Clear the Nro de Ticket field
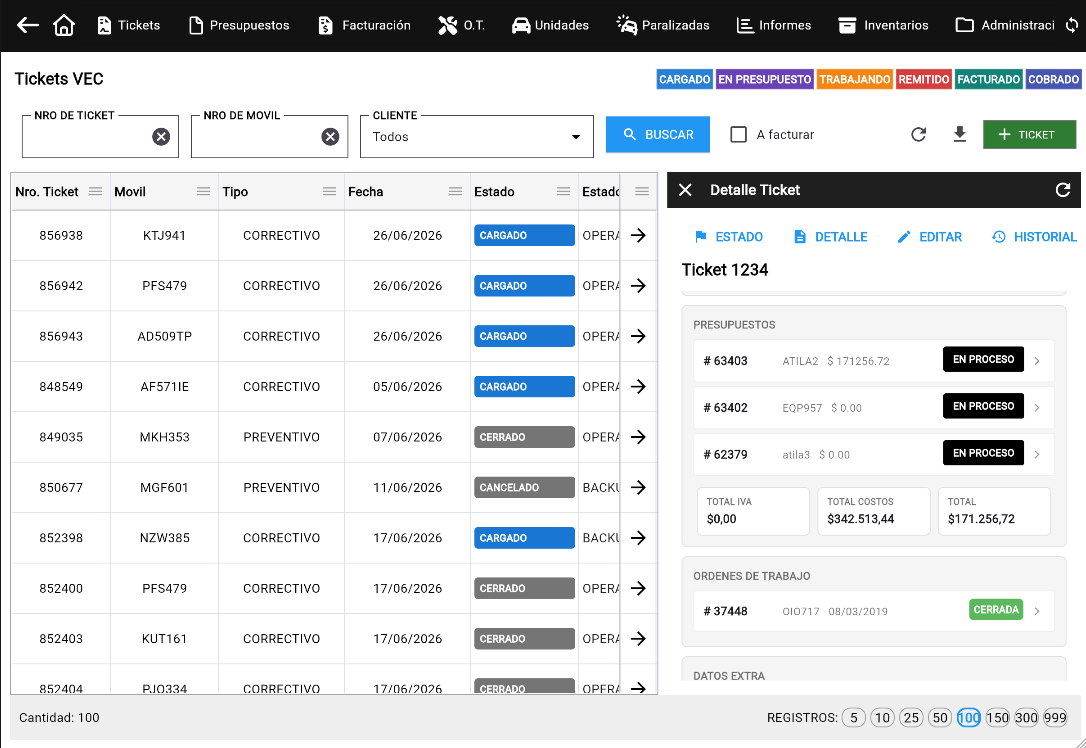 (x=161, y=136)
